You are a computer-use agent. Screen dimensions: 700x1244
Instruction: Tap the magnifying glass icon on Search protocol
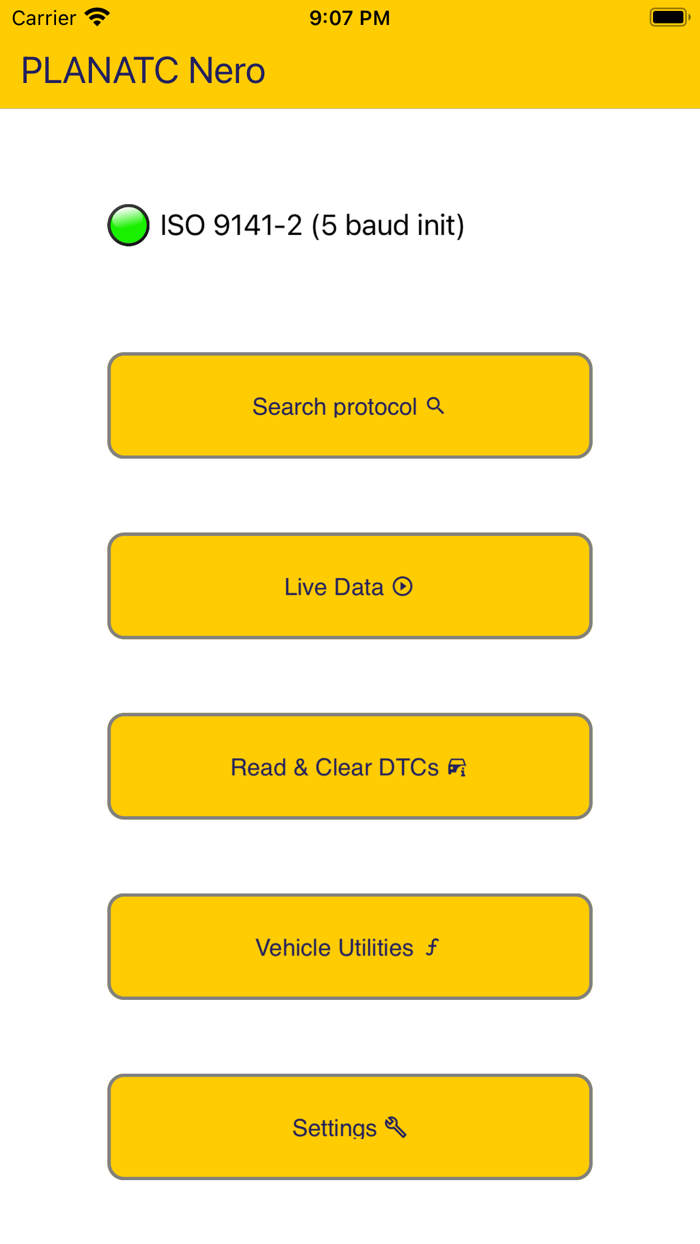click(435, 406)
